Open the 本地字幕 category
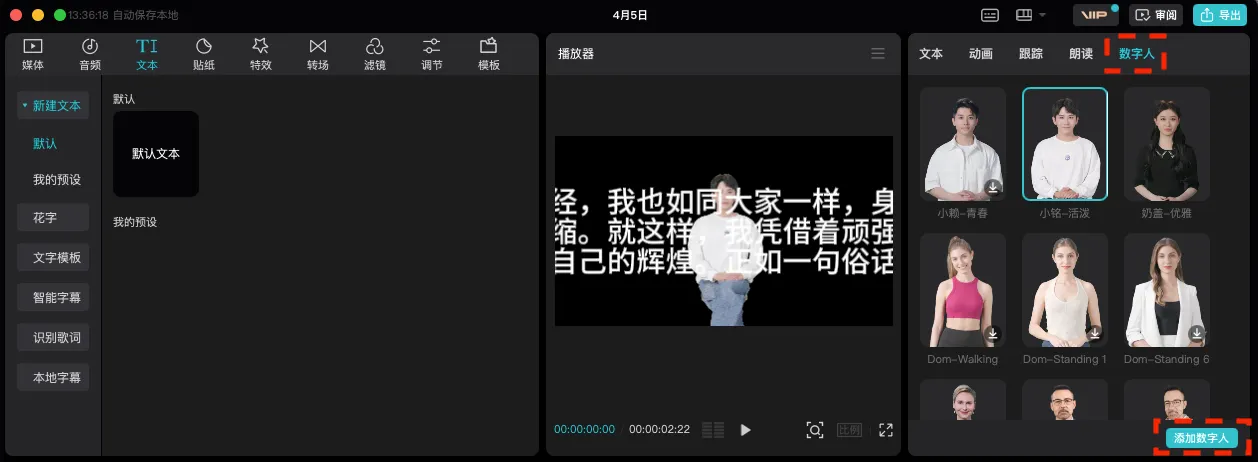 click(x=53, y=377)
